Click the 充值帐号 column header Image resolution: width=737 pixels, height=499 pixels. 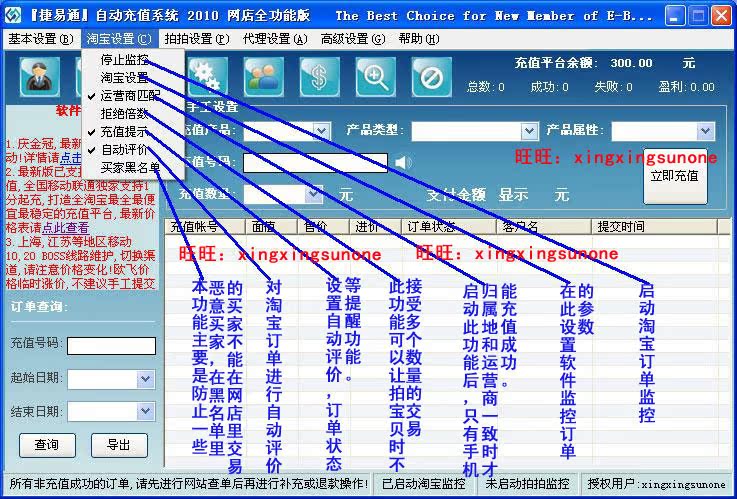[x=205, y=227]
